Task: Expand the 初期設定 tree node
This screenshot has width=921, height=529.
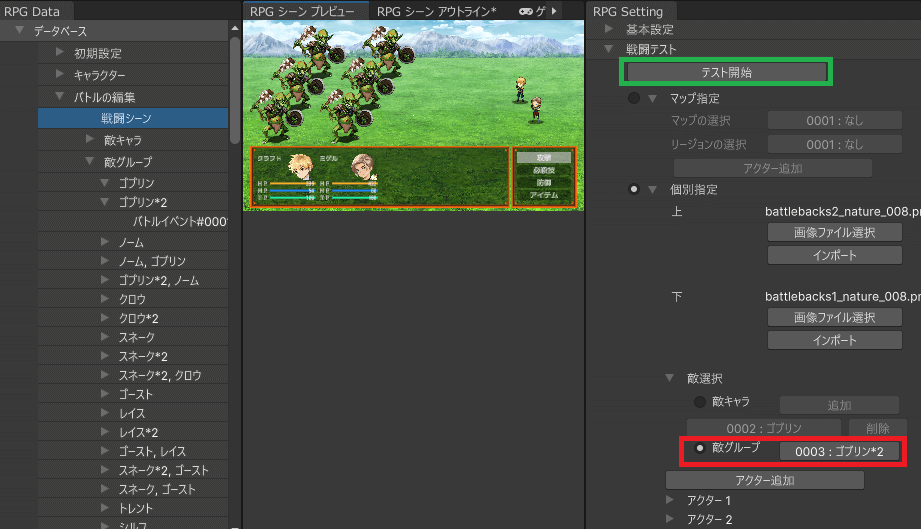Action: [x=60, y=52]
